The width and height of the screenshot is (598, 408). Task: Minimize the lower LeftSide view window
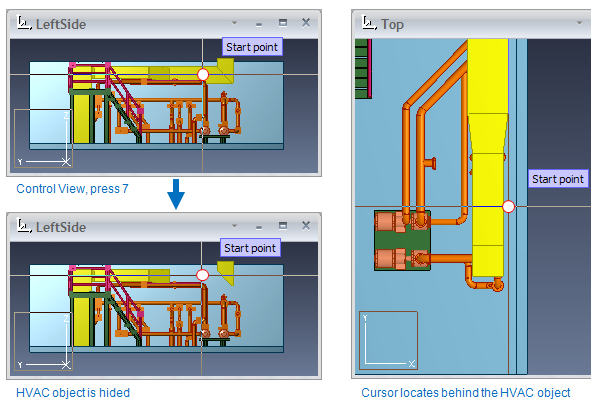[259, 227]
